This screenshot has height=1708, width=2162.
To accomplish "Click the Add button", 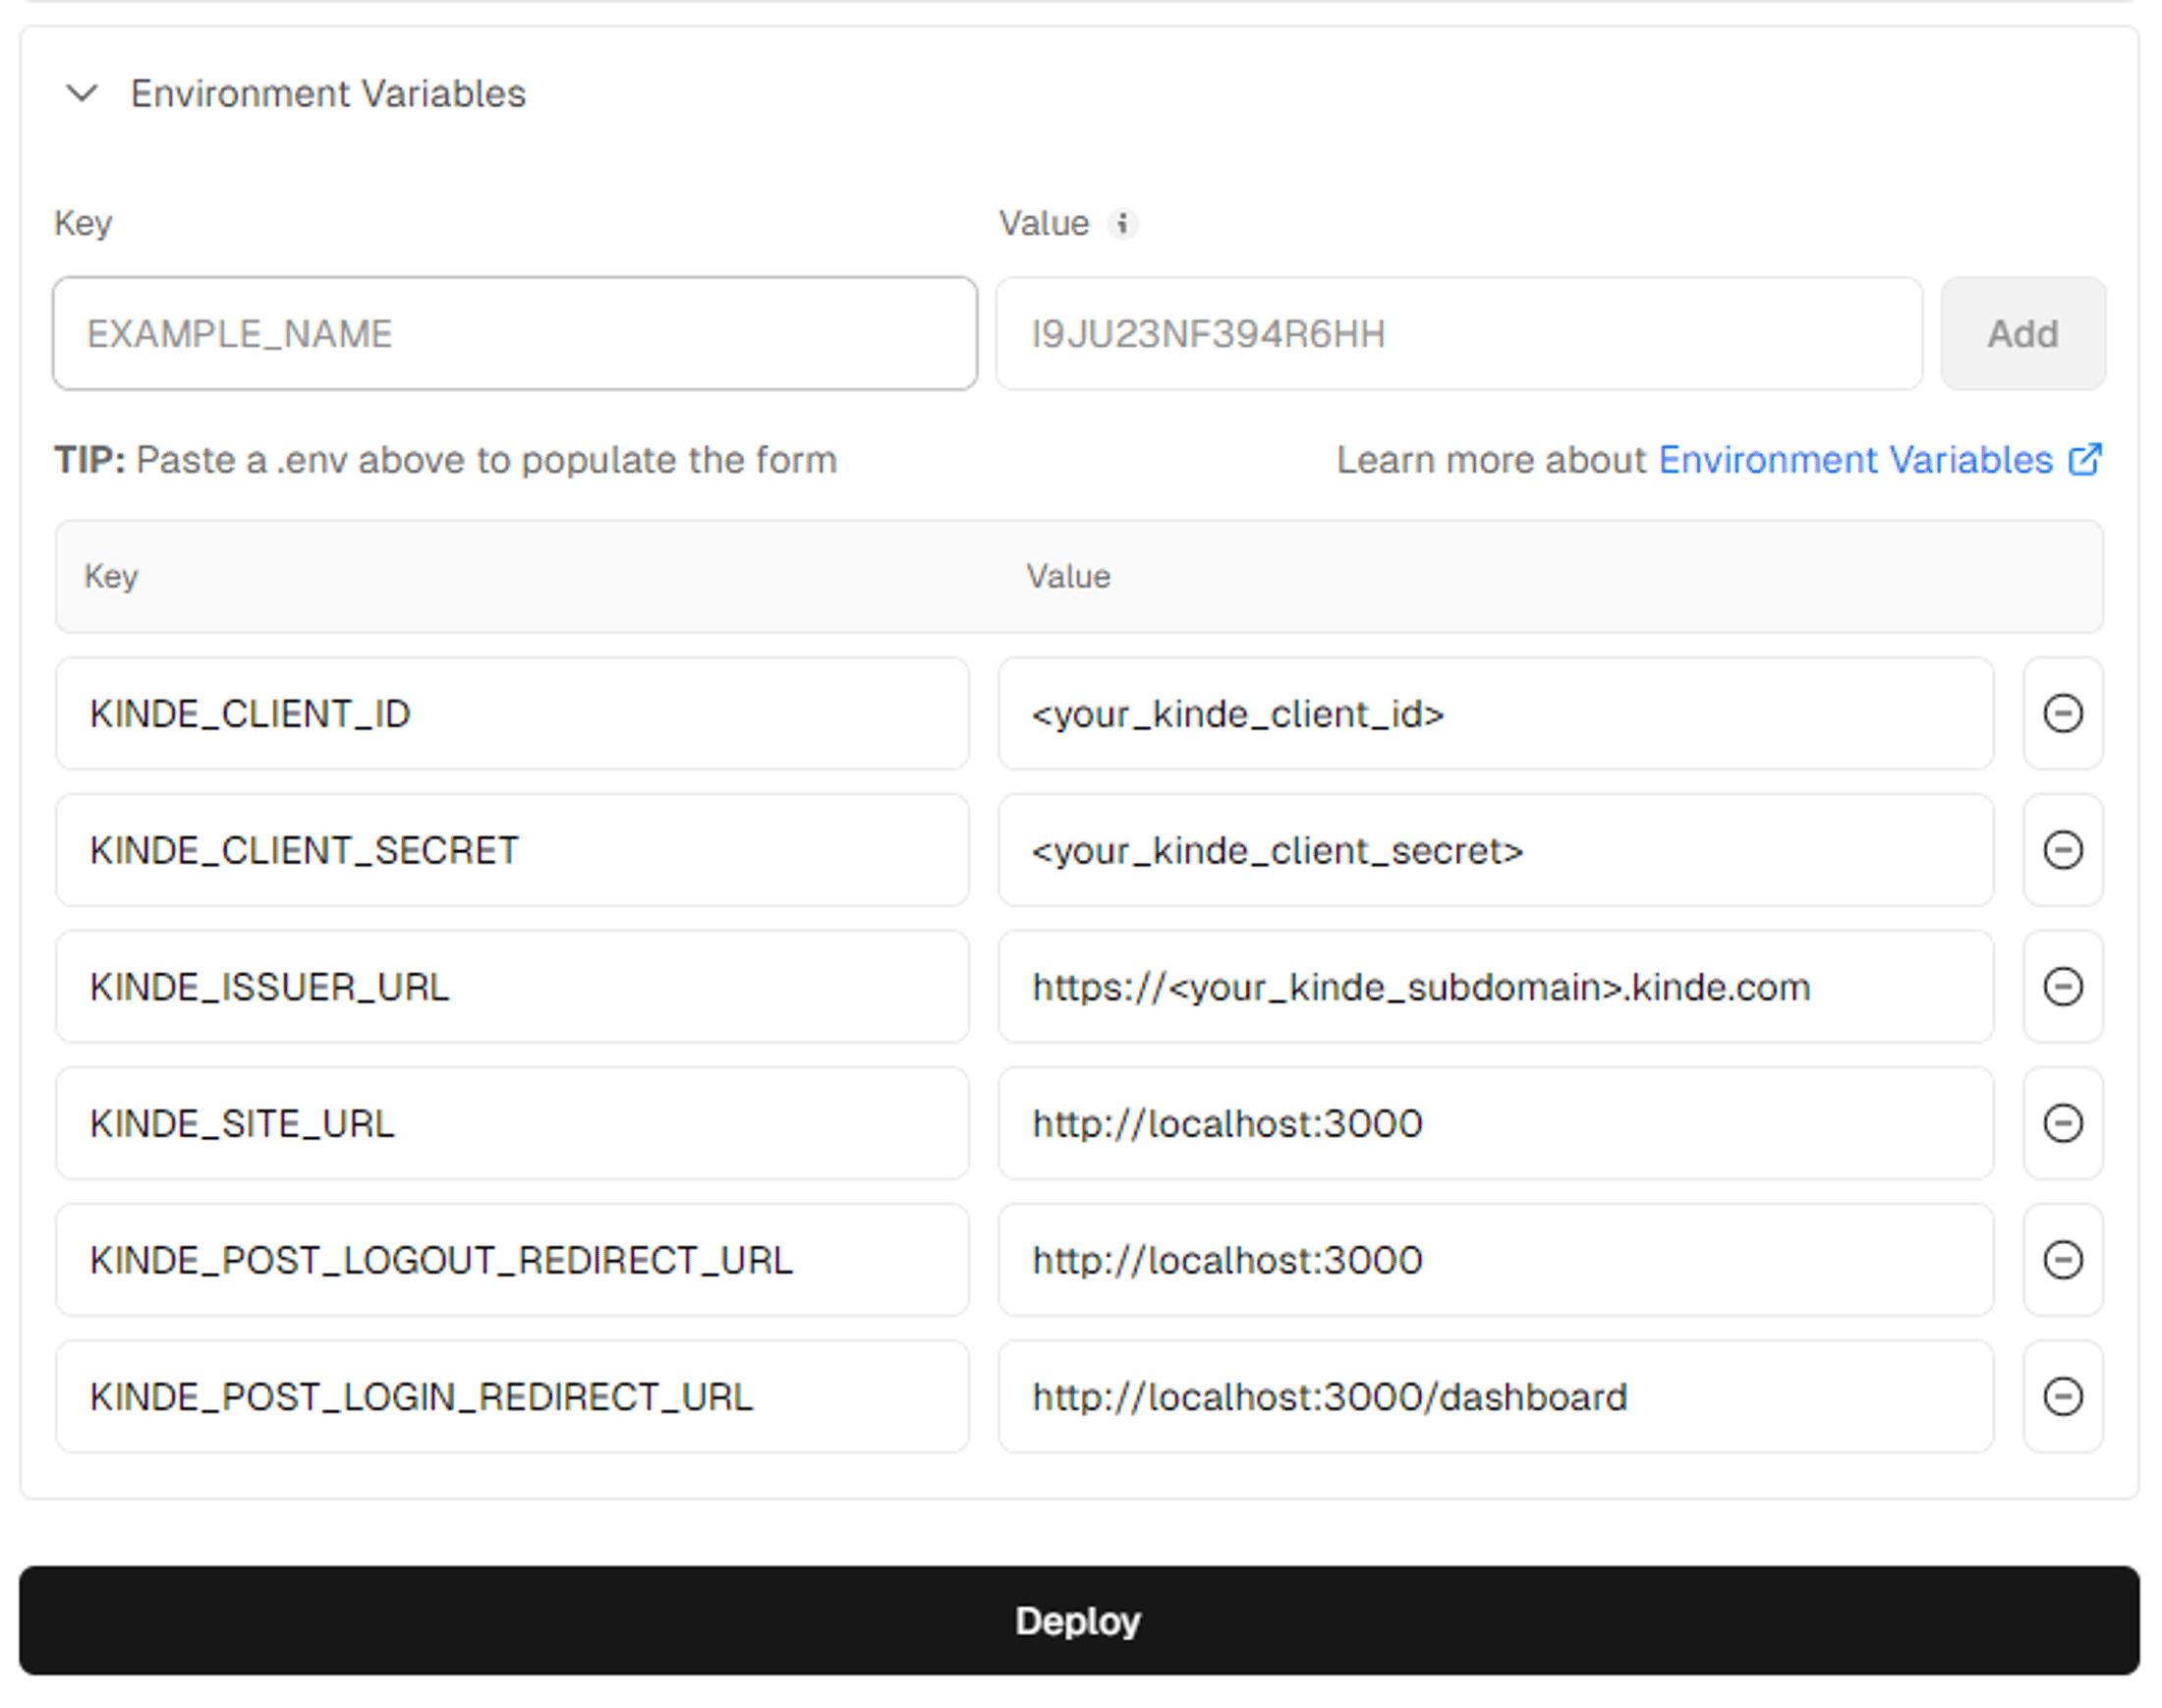I will pyautogui.click(x=2023, y=333).
